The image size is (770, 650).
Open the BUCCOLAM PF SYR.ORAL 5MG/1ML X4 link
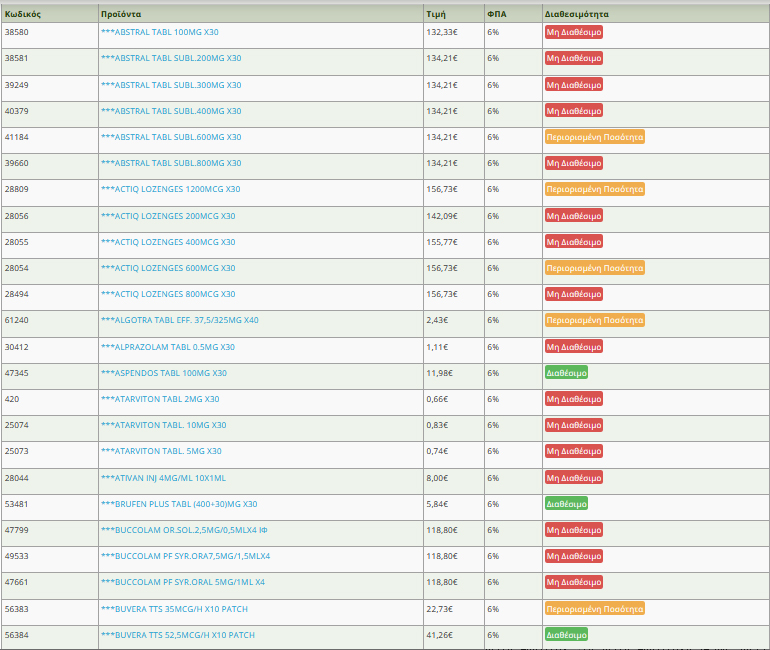pos(183,582)
